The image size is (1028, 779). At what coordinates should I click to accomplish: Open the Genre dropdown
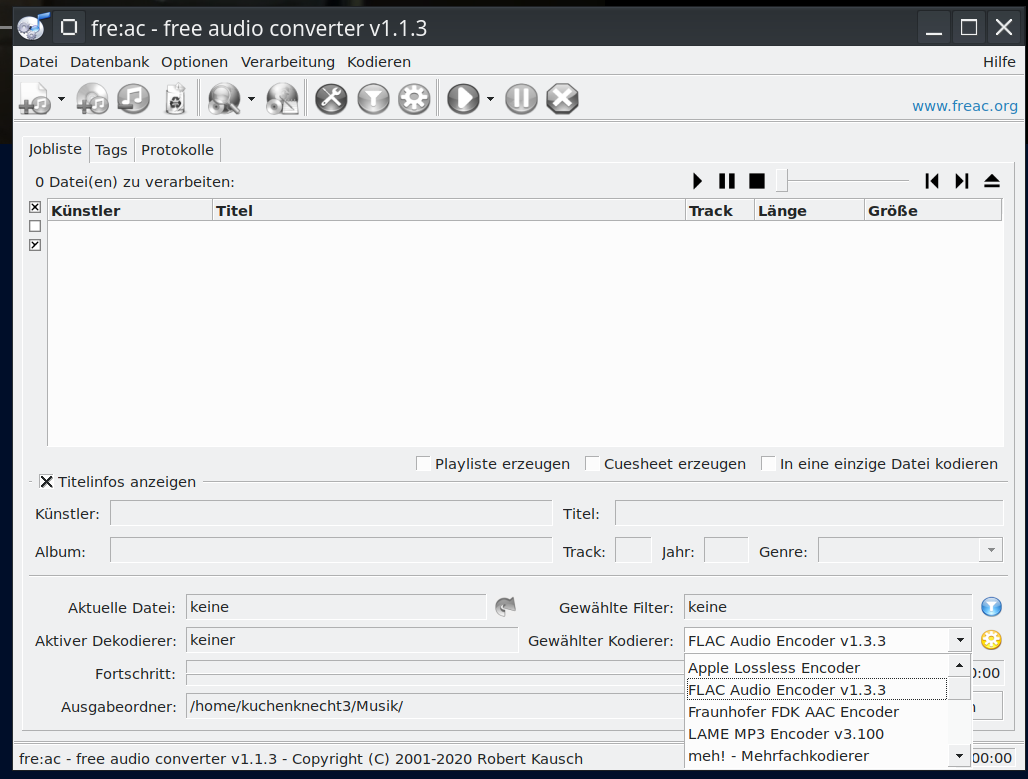(991, 549)
